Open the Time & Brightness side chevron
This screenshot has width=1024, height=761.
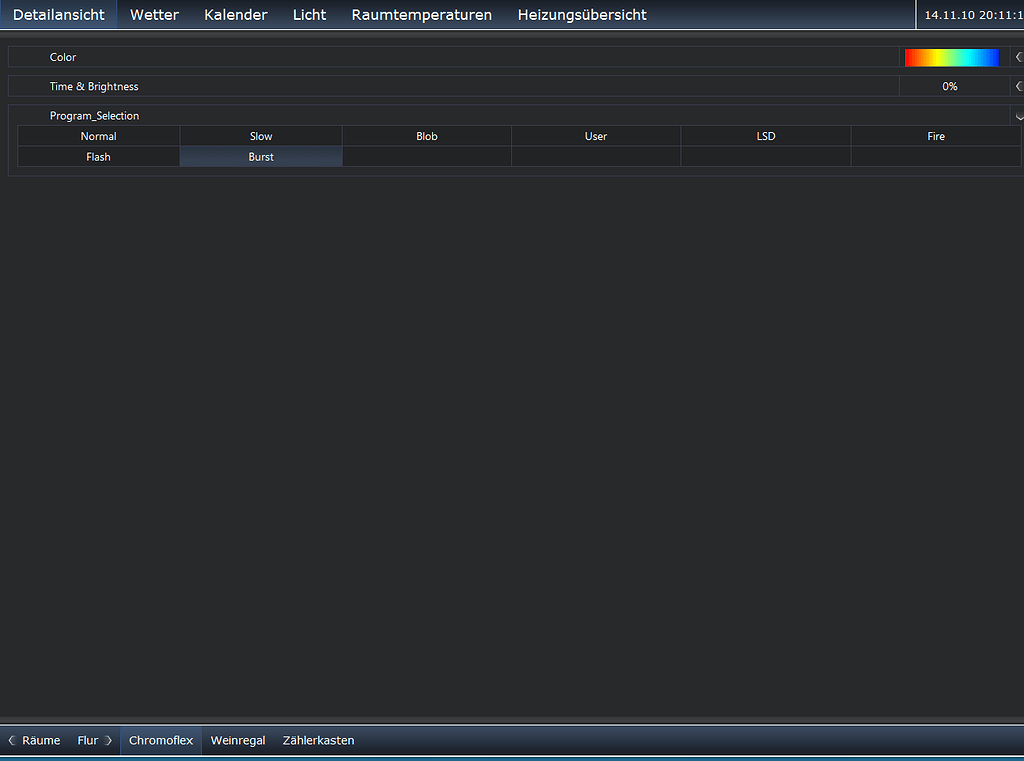1018,86
